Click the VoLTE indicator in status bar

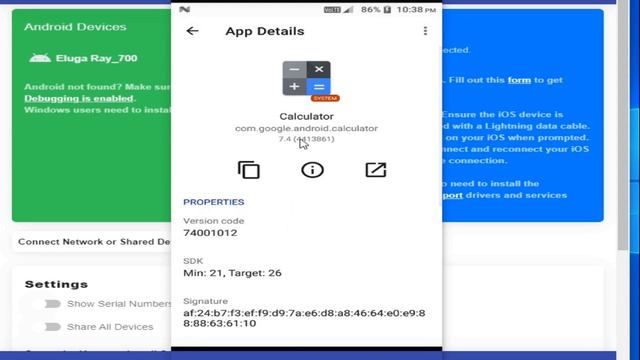332,10
